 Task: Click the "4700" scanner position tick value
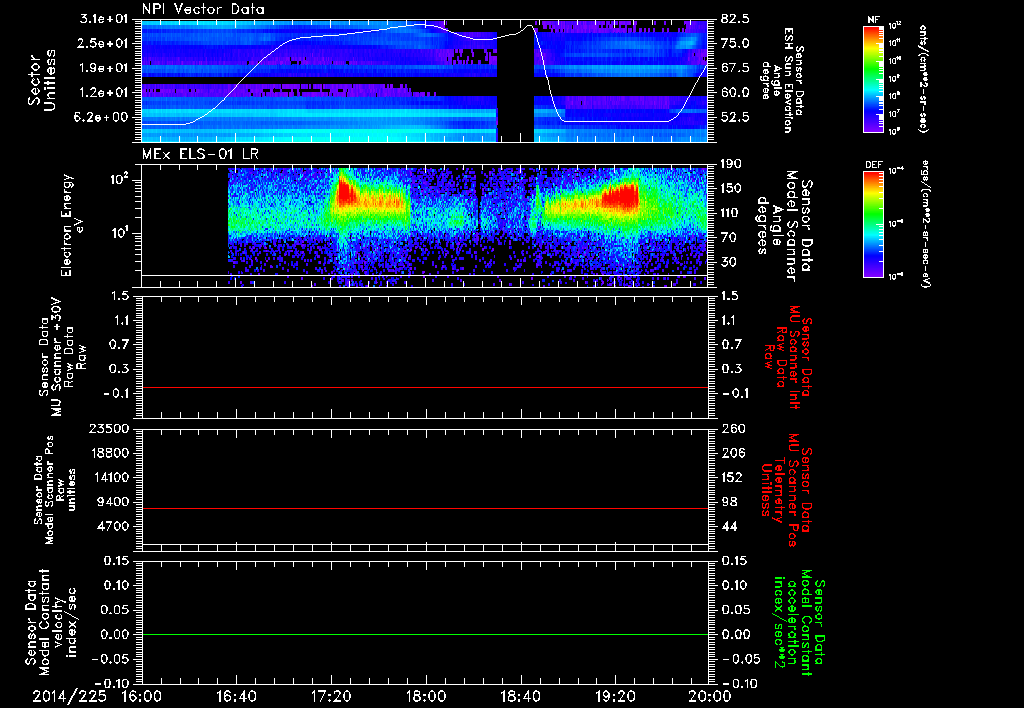coord(113,526)
